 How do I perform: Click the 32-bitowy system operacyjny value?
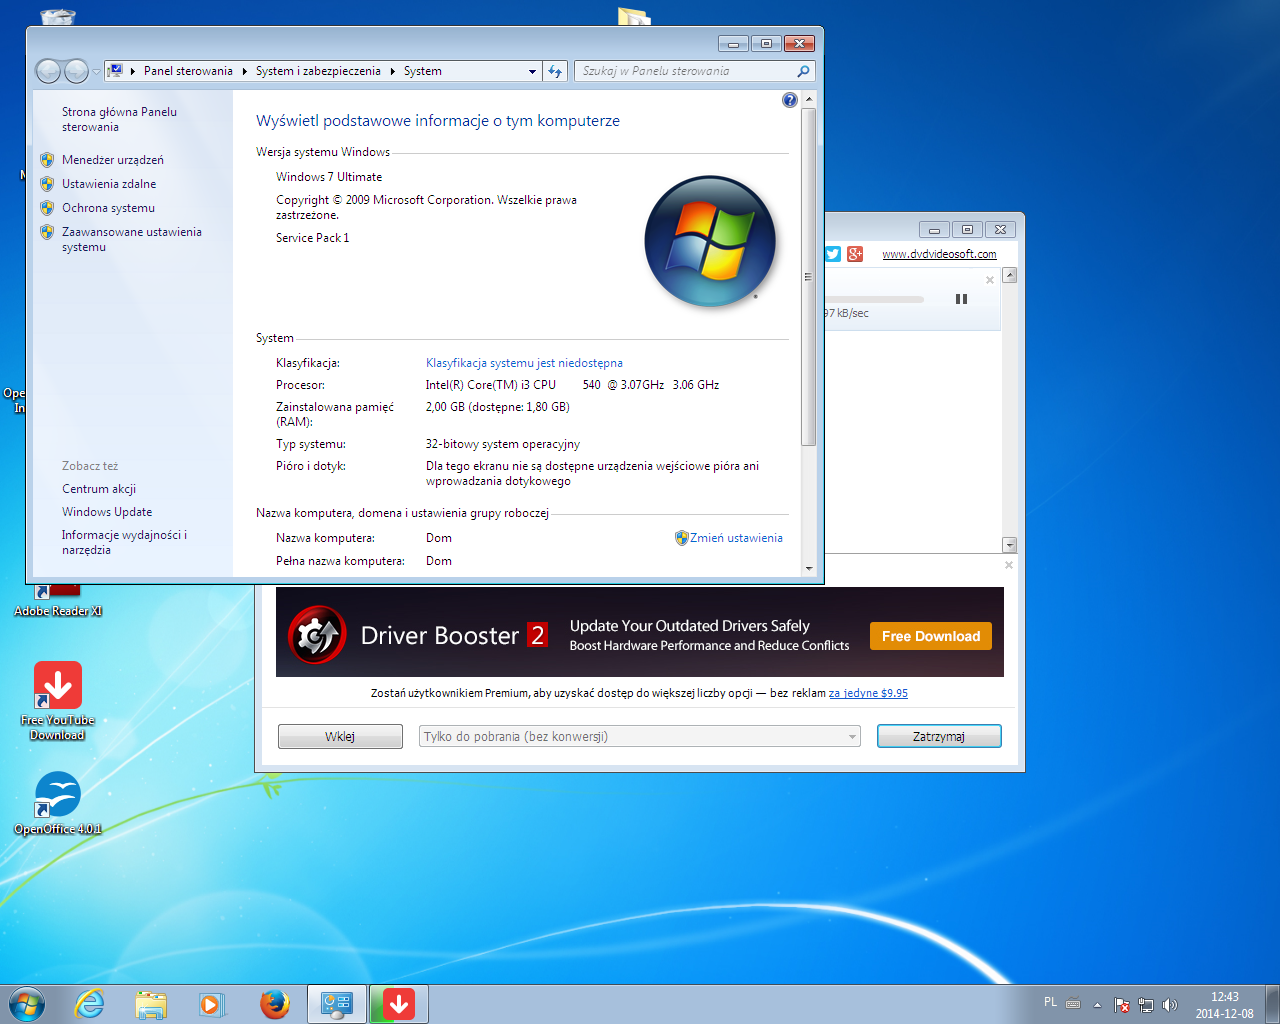tap(503, 444)
